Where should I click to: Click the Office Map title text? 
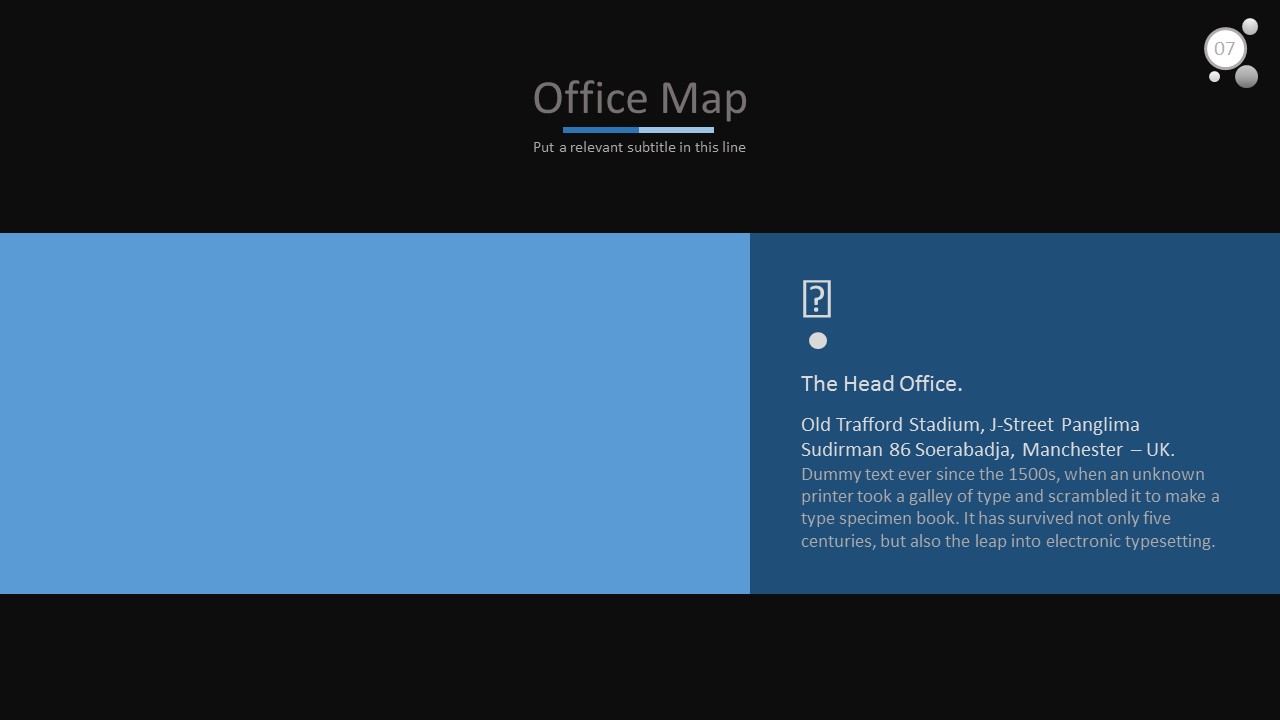tap(640, 98)
